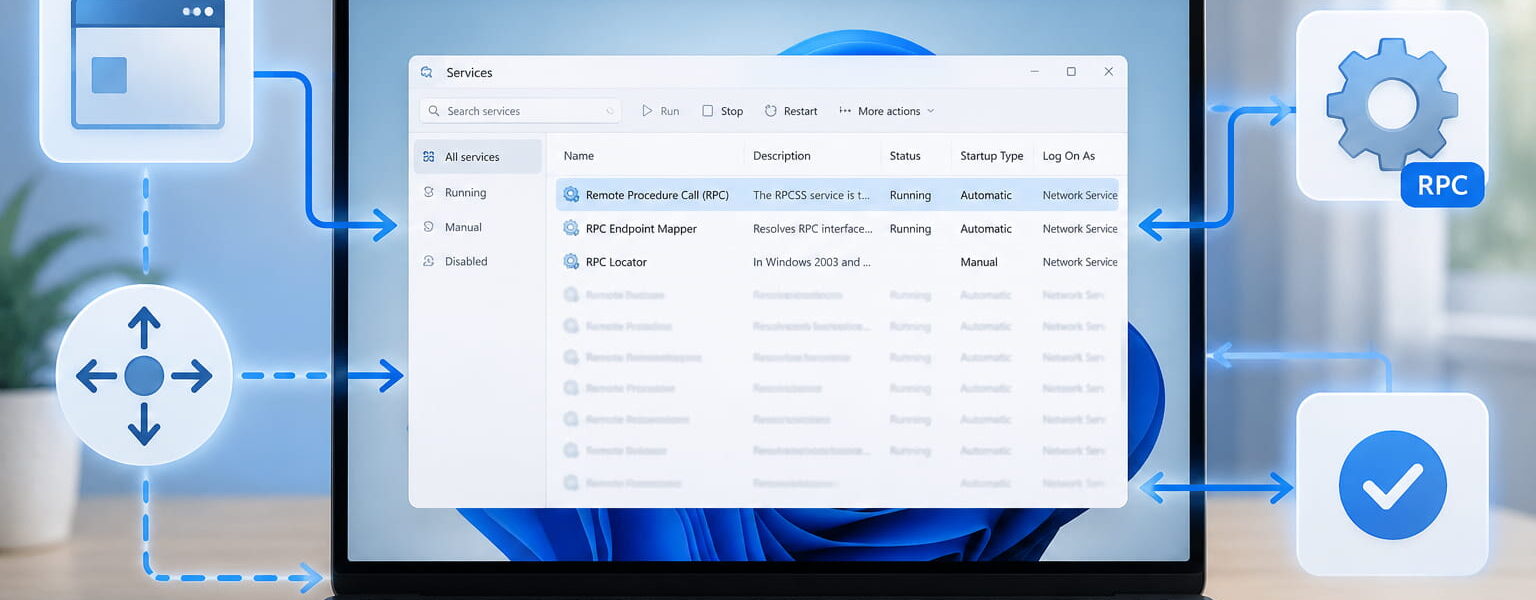Image resolution: width=1536 pixels, height=600 pixels.
Task: Stop the selected service
Action: click(722, 111)
